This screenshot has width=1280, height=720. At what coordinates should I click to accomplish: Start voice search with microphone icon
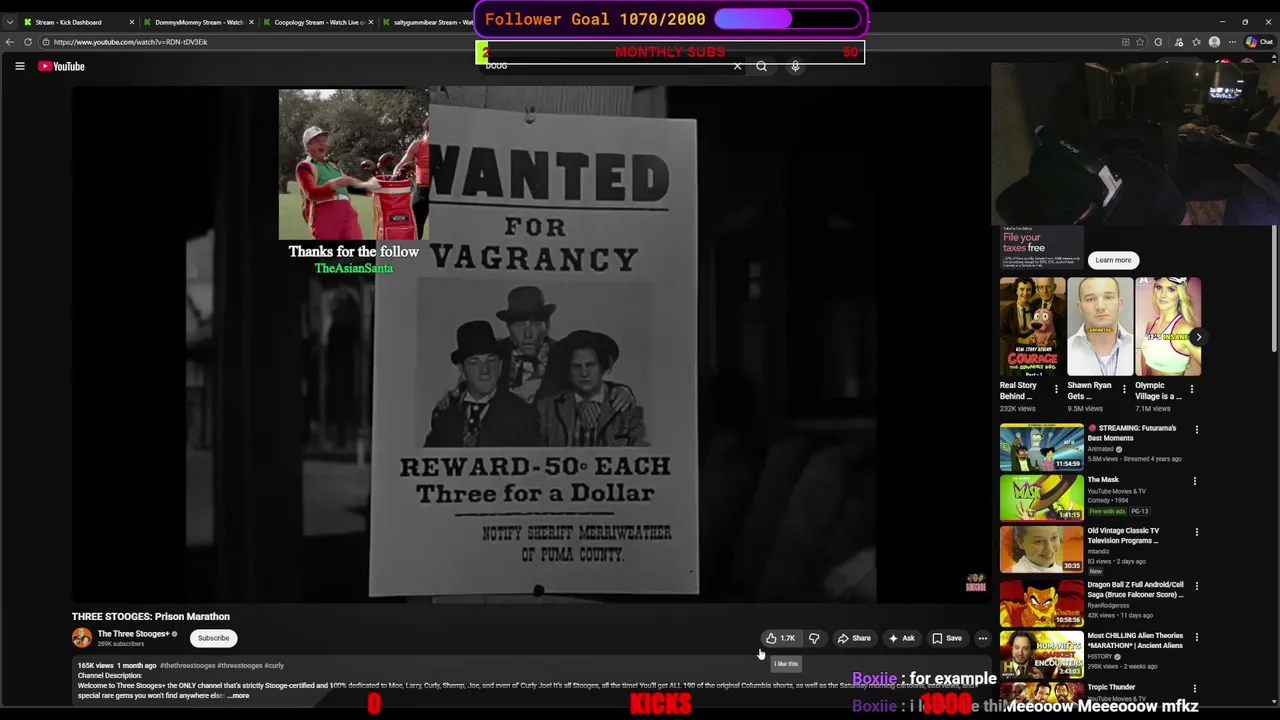(795, 66)
